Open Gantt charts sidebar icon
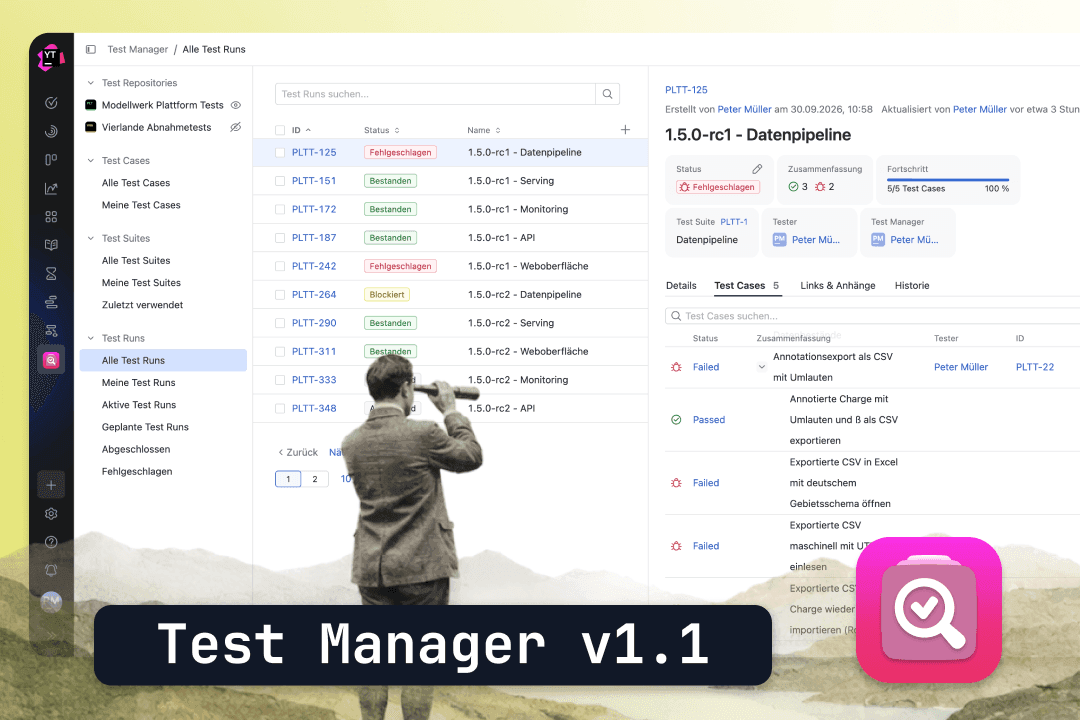 pos(51,302)
